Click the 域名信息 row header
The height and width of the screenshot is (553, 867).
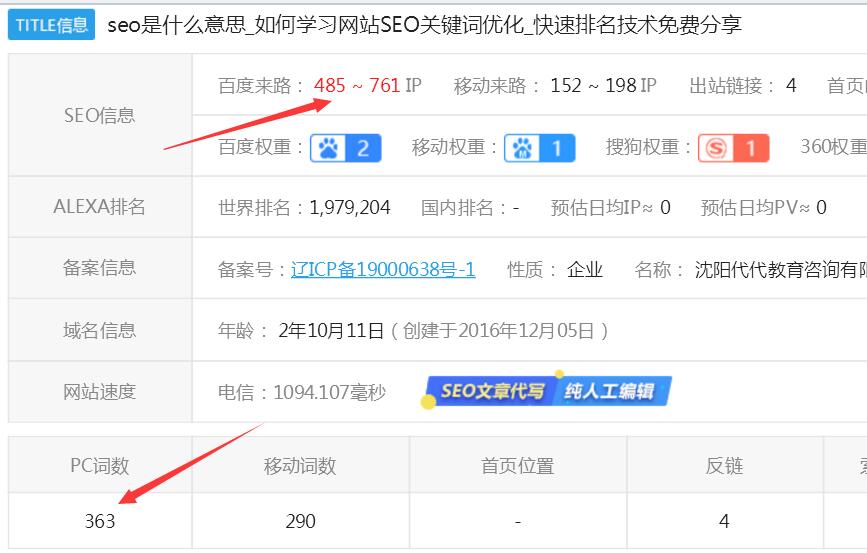point(100,330)
